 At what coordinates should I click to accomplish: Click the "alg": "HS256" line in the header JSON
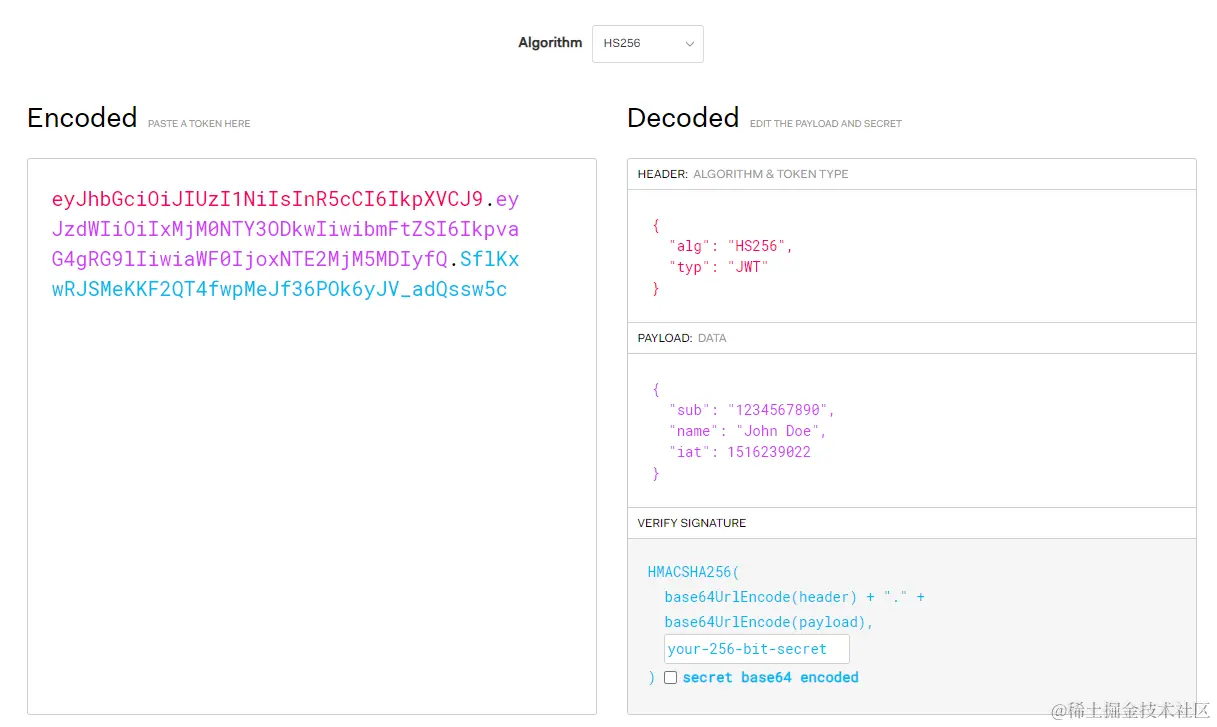pyautogui.click(x=730, y=246)
